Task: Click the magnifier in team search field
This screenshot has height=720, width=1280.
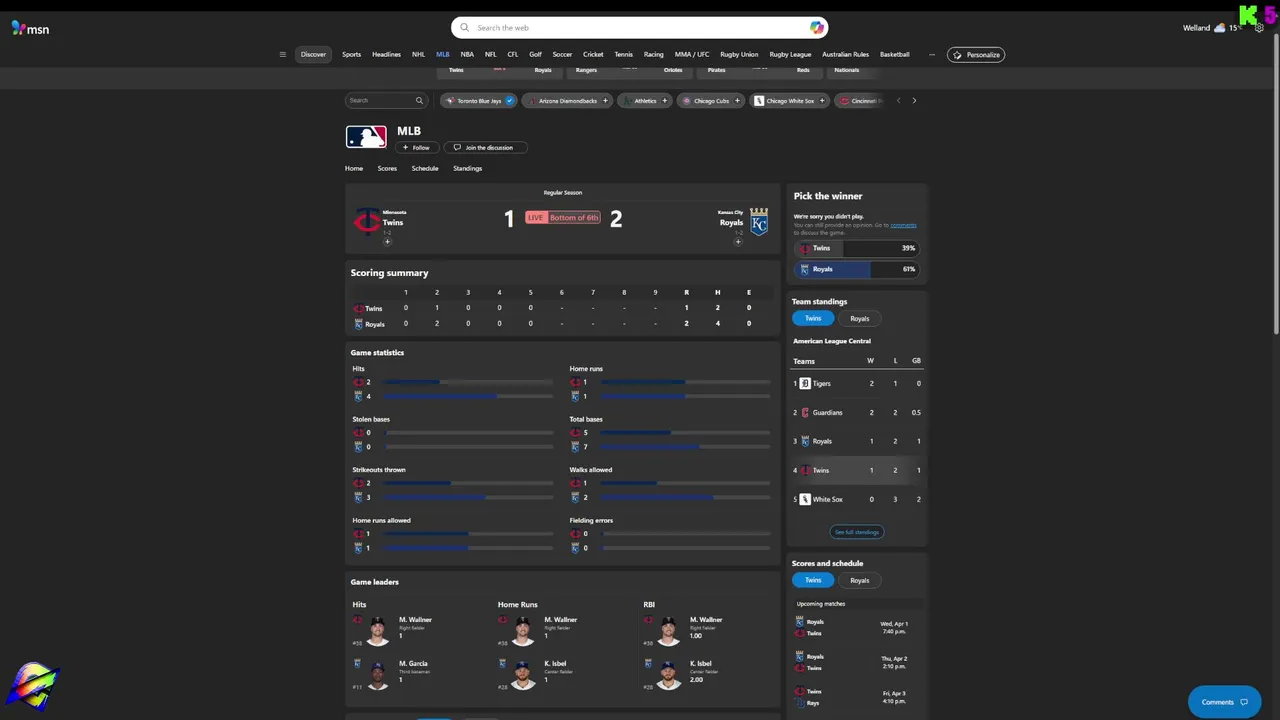Action: (x=419, y=101)
